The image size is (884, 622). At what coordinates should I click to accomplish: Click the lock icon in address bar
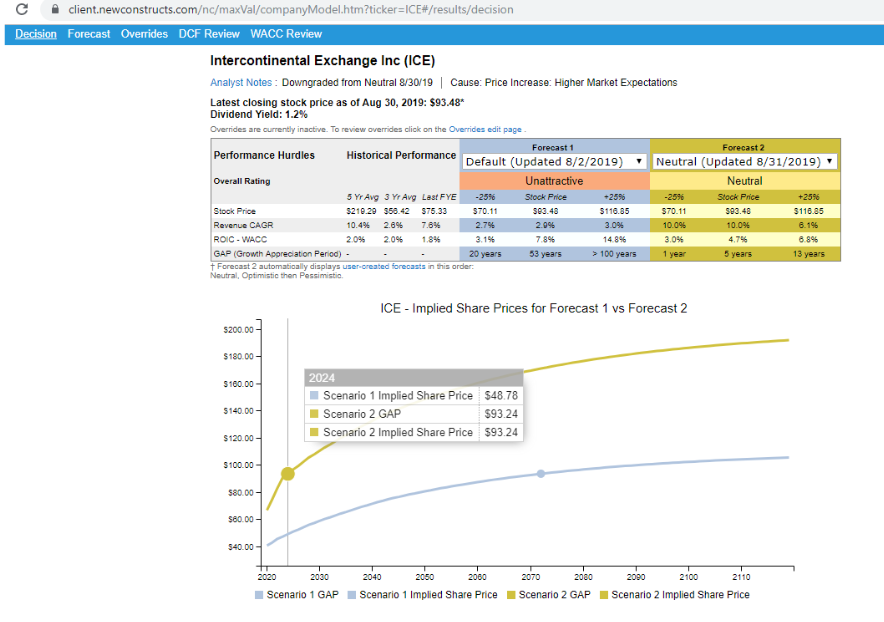[55, 9]
